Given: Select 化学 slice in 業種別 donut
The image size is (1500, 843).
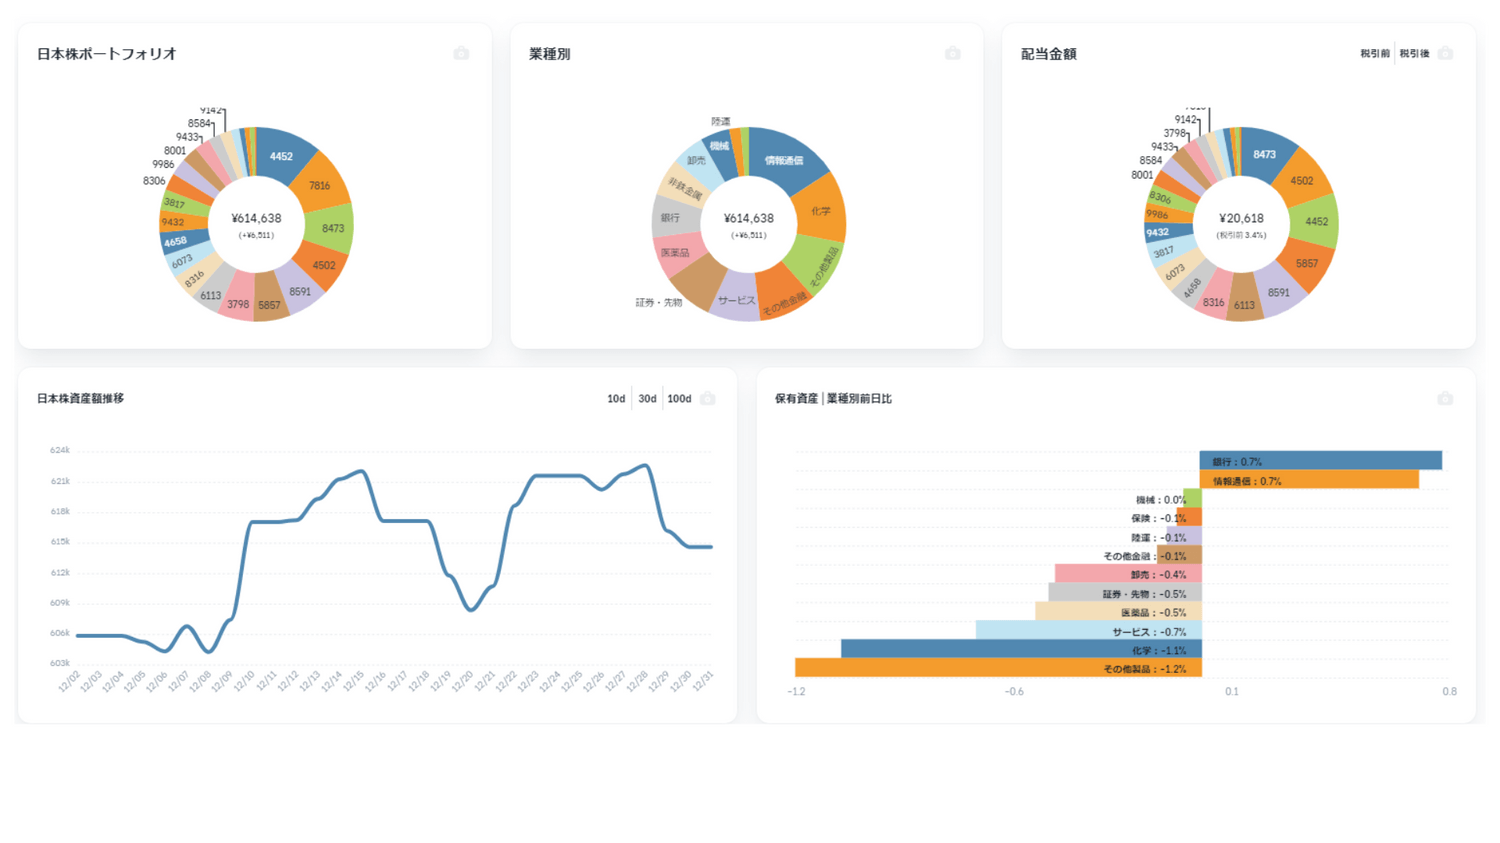Looking at the screenshot, I should 822,210.
